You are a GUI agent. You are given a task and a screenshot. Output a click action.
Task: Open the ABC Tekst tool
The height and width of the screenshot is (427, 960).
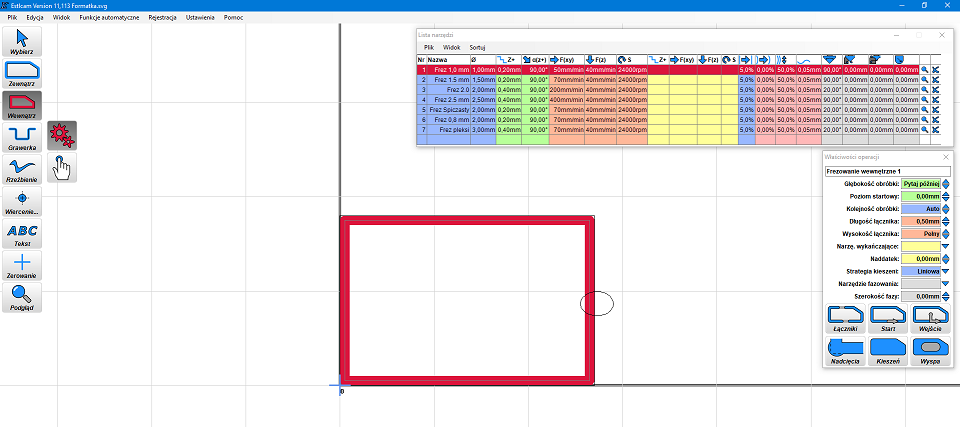(22, 233)
